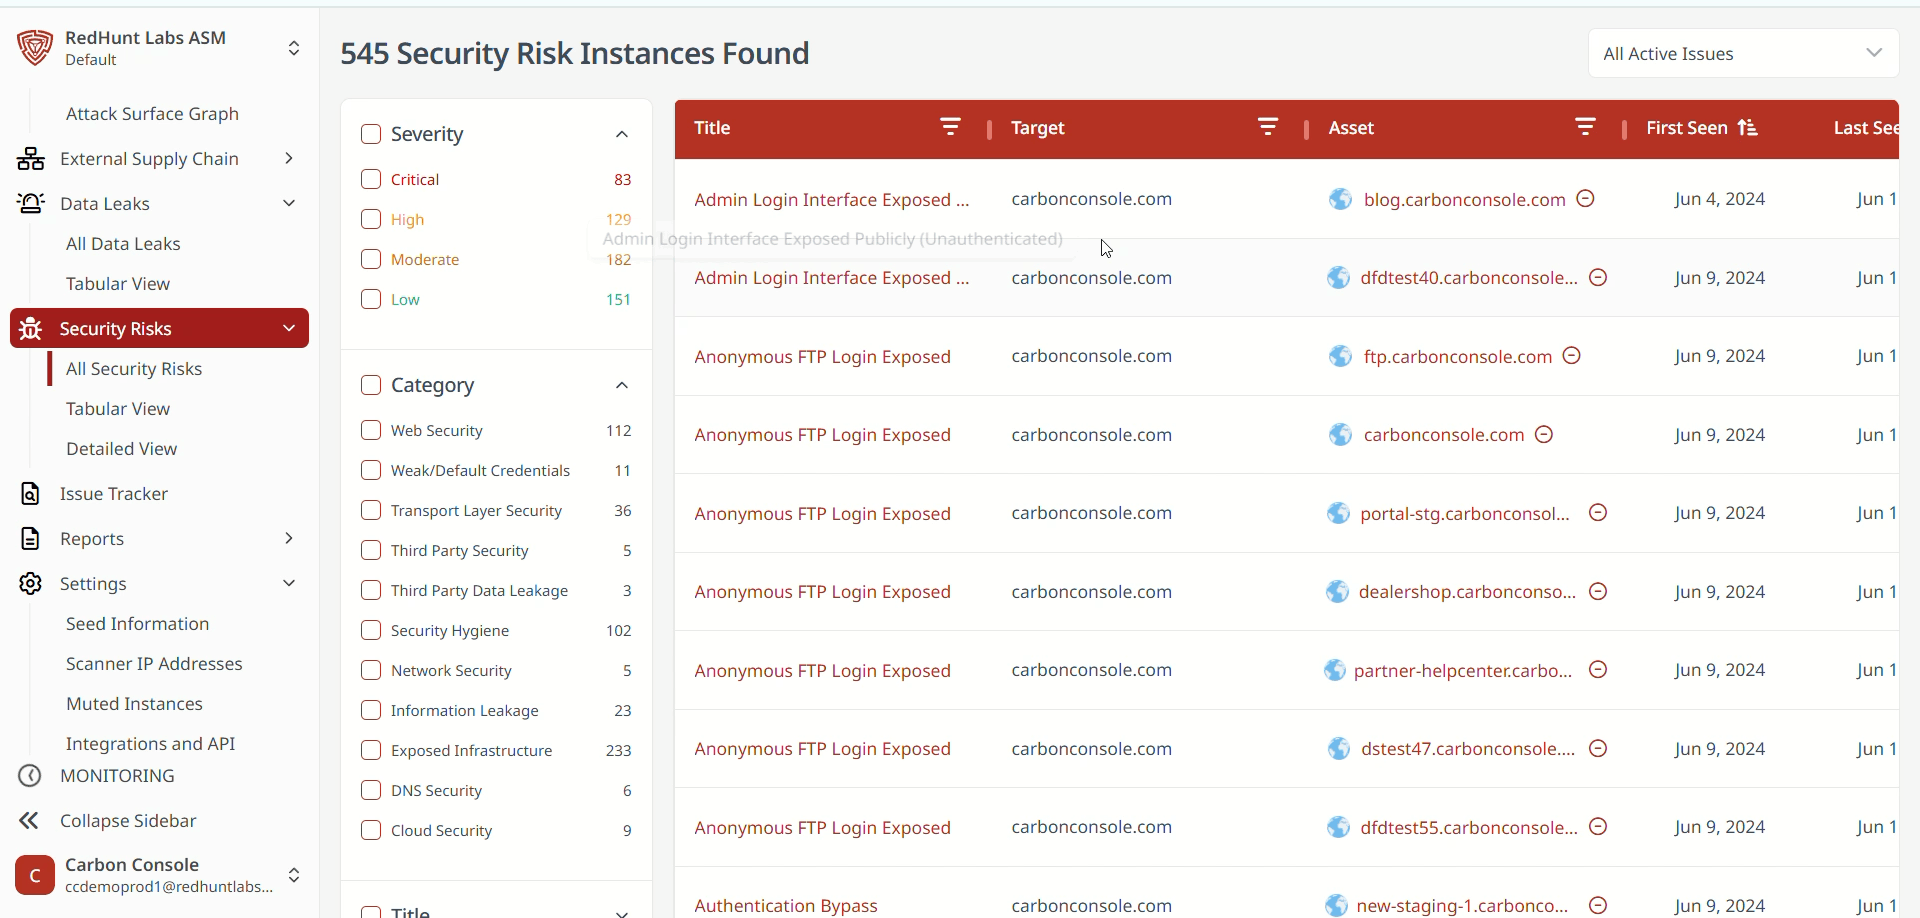This screenshot has width=1920, height=918.
Task: Open All Data Leaks menu item
Action: [x=123, y=244]
